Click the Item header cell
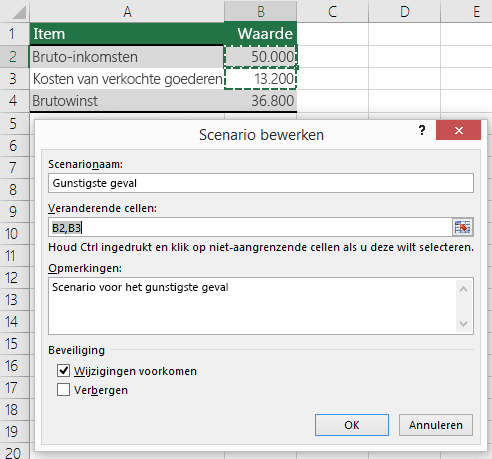This screenshot has width=492, height=459. point(127,34)
